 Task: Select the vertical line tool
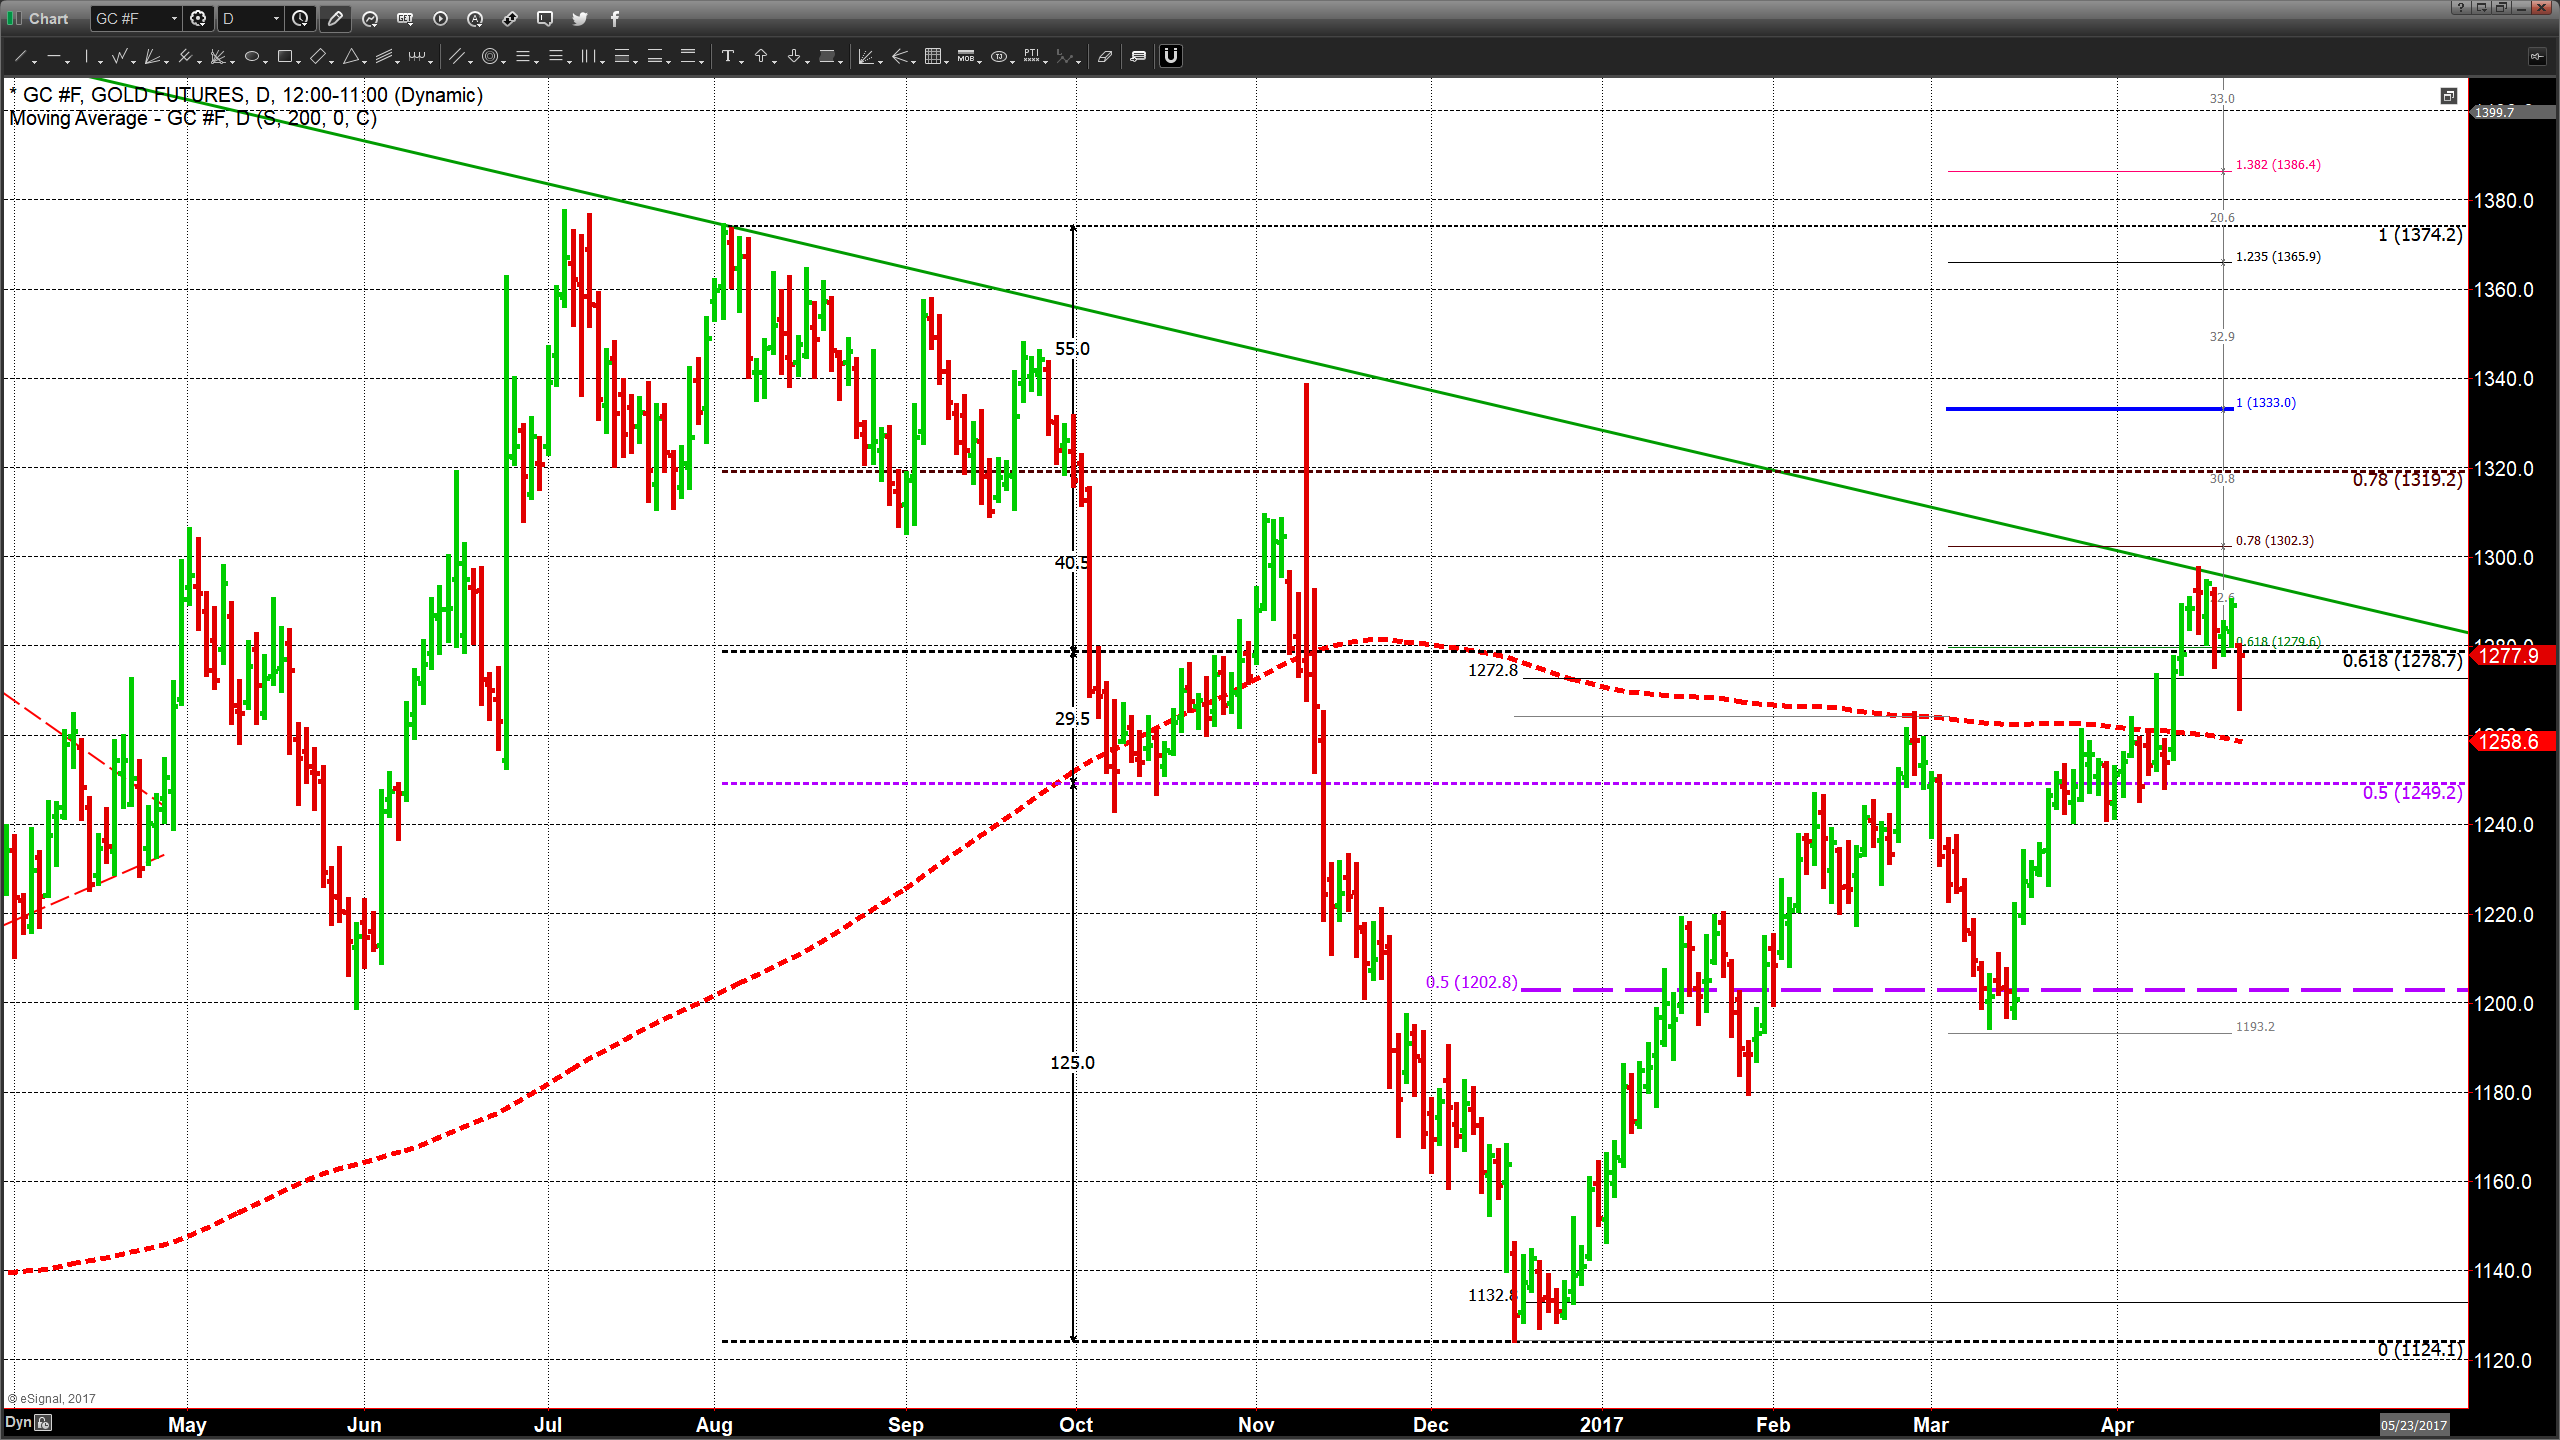[87, 56]
